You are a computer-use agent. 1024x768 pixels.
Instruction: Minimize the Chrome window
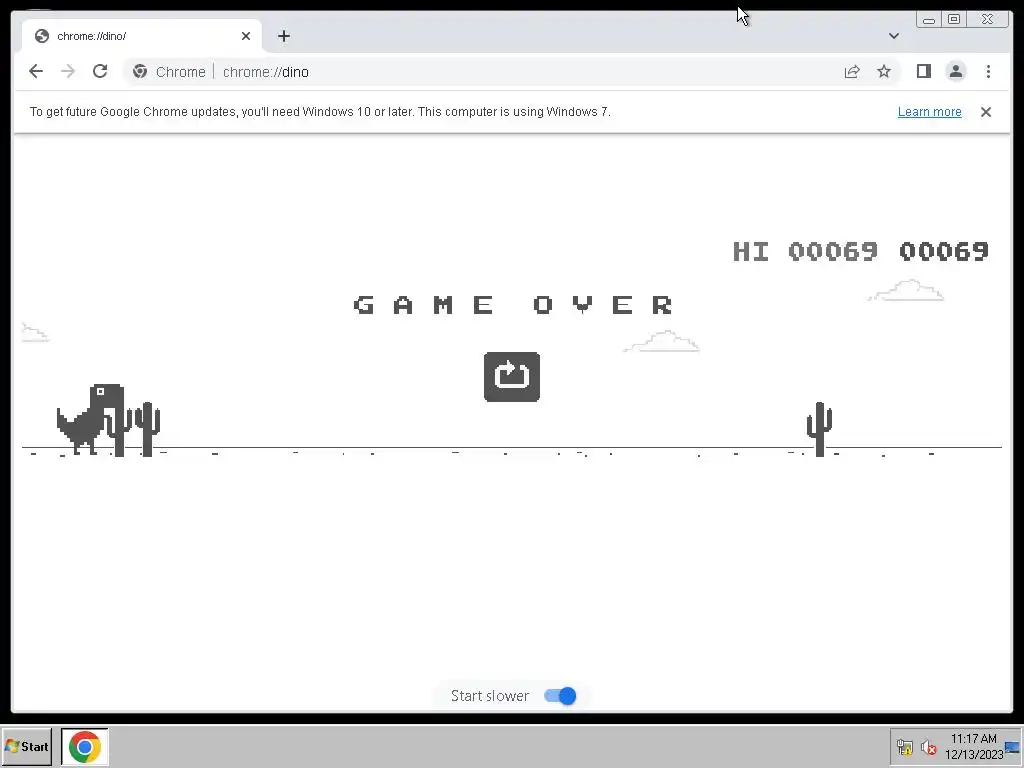tap(929, 20)
